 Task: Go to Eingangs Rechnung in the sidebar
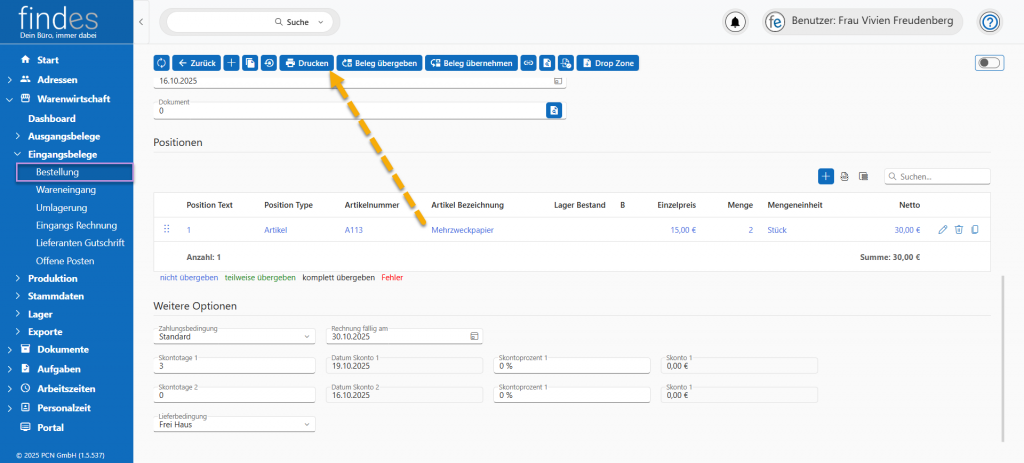coord(76,225)
